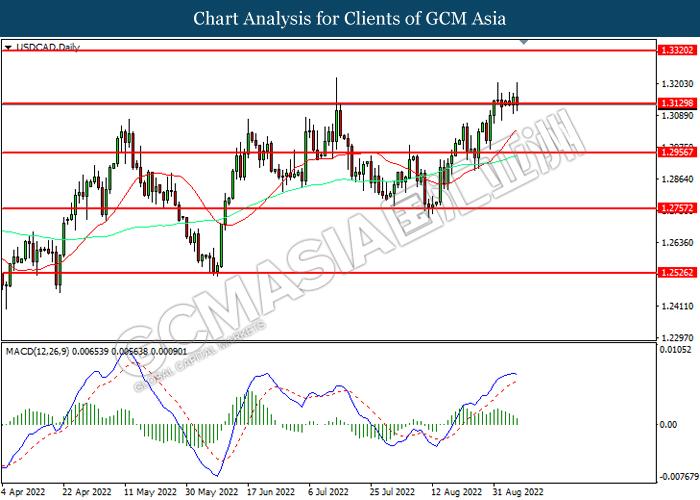
Task: Select the 1.33202 resistance price label
Action: click(x=676, y=50)
